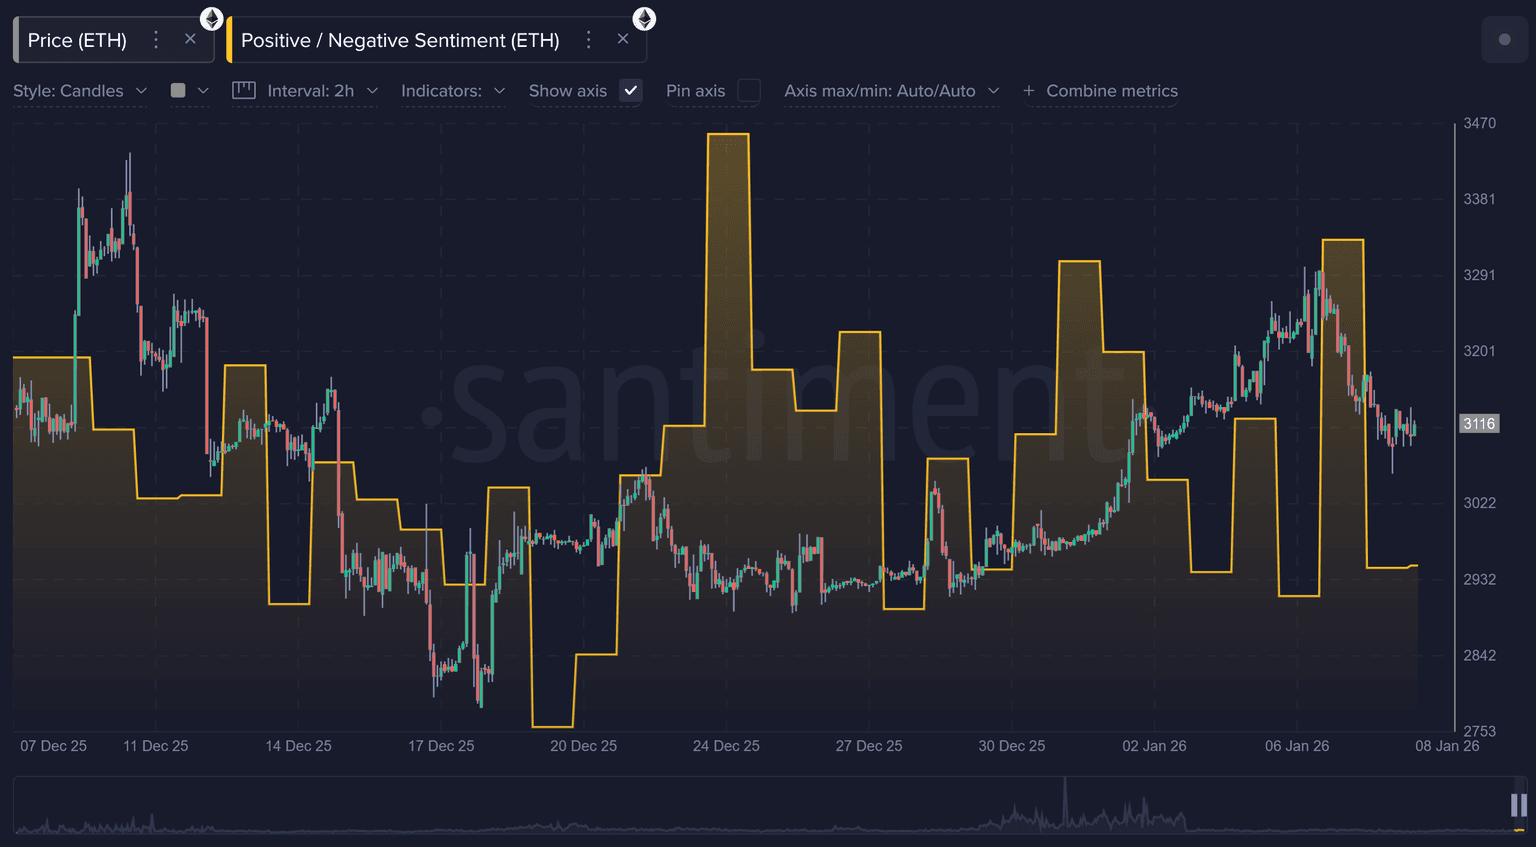Viewport: 1536px width, 847px height.
Task: Select the Positive / Negative Sentiment (ETH) tab
Action: click(x=400, y=40)
